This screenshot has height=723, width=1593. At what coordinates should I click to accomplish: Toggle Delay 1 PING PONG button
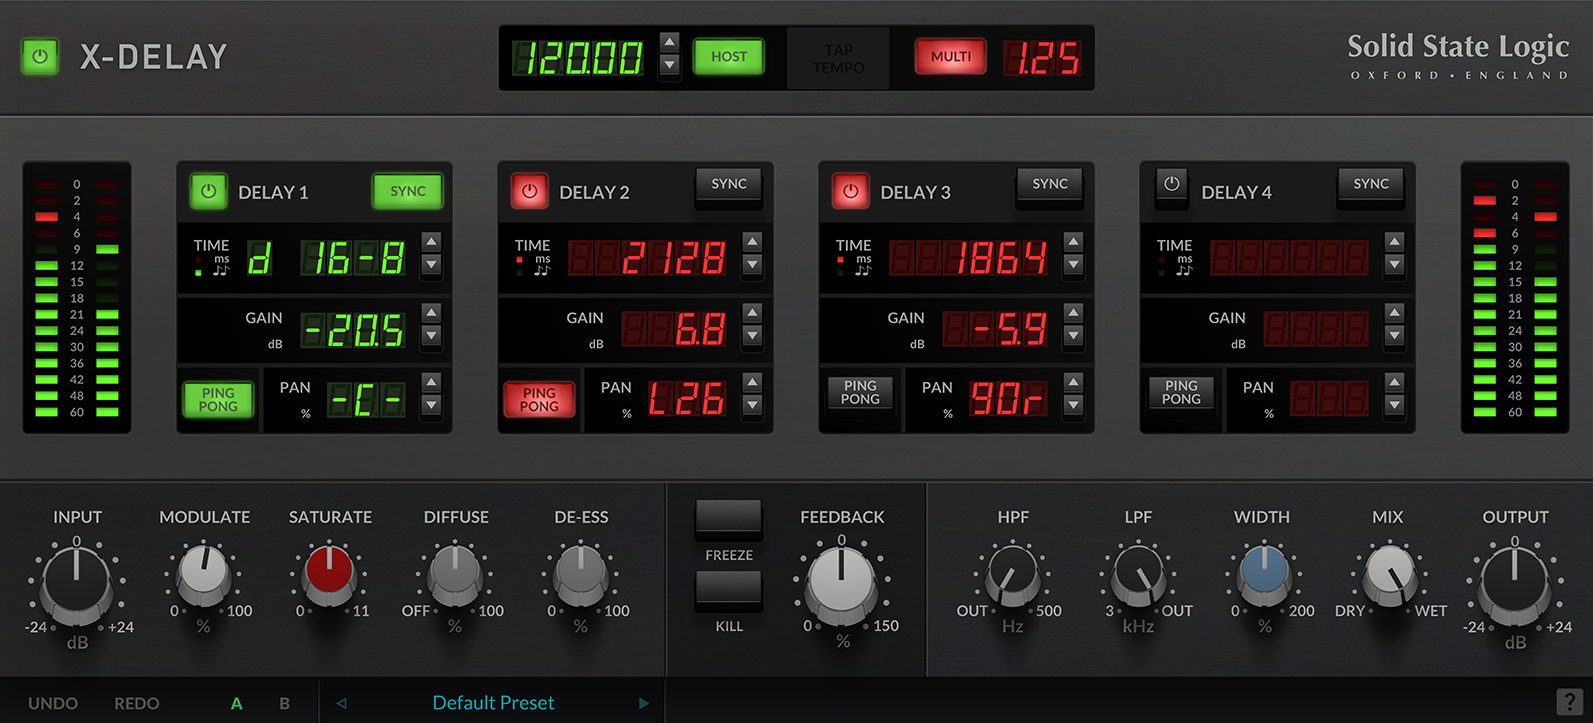218,400
